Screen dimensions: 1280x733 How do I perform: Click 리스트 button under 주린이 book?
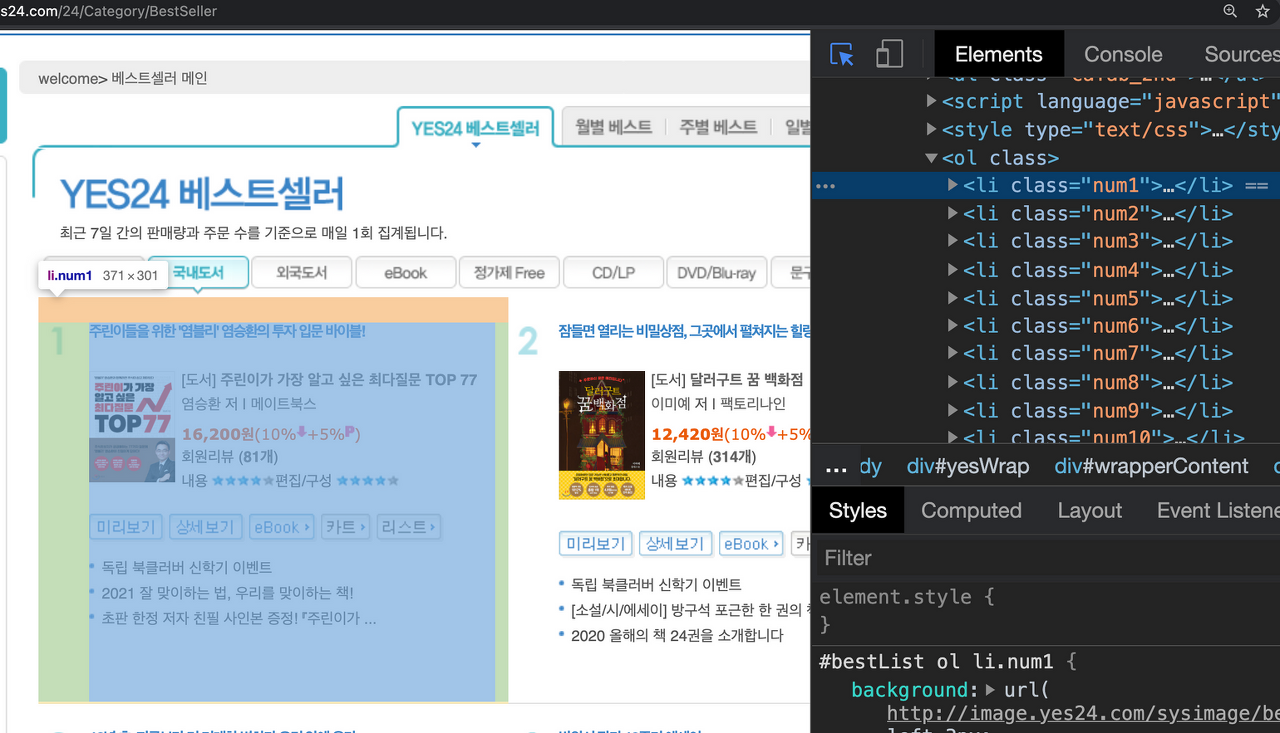tap(408, 527)
